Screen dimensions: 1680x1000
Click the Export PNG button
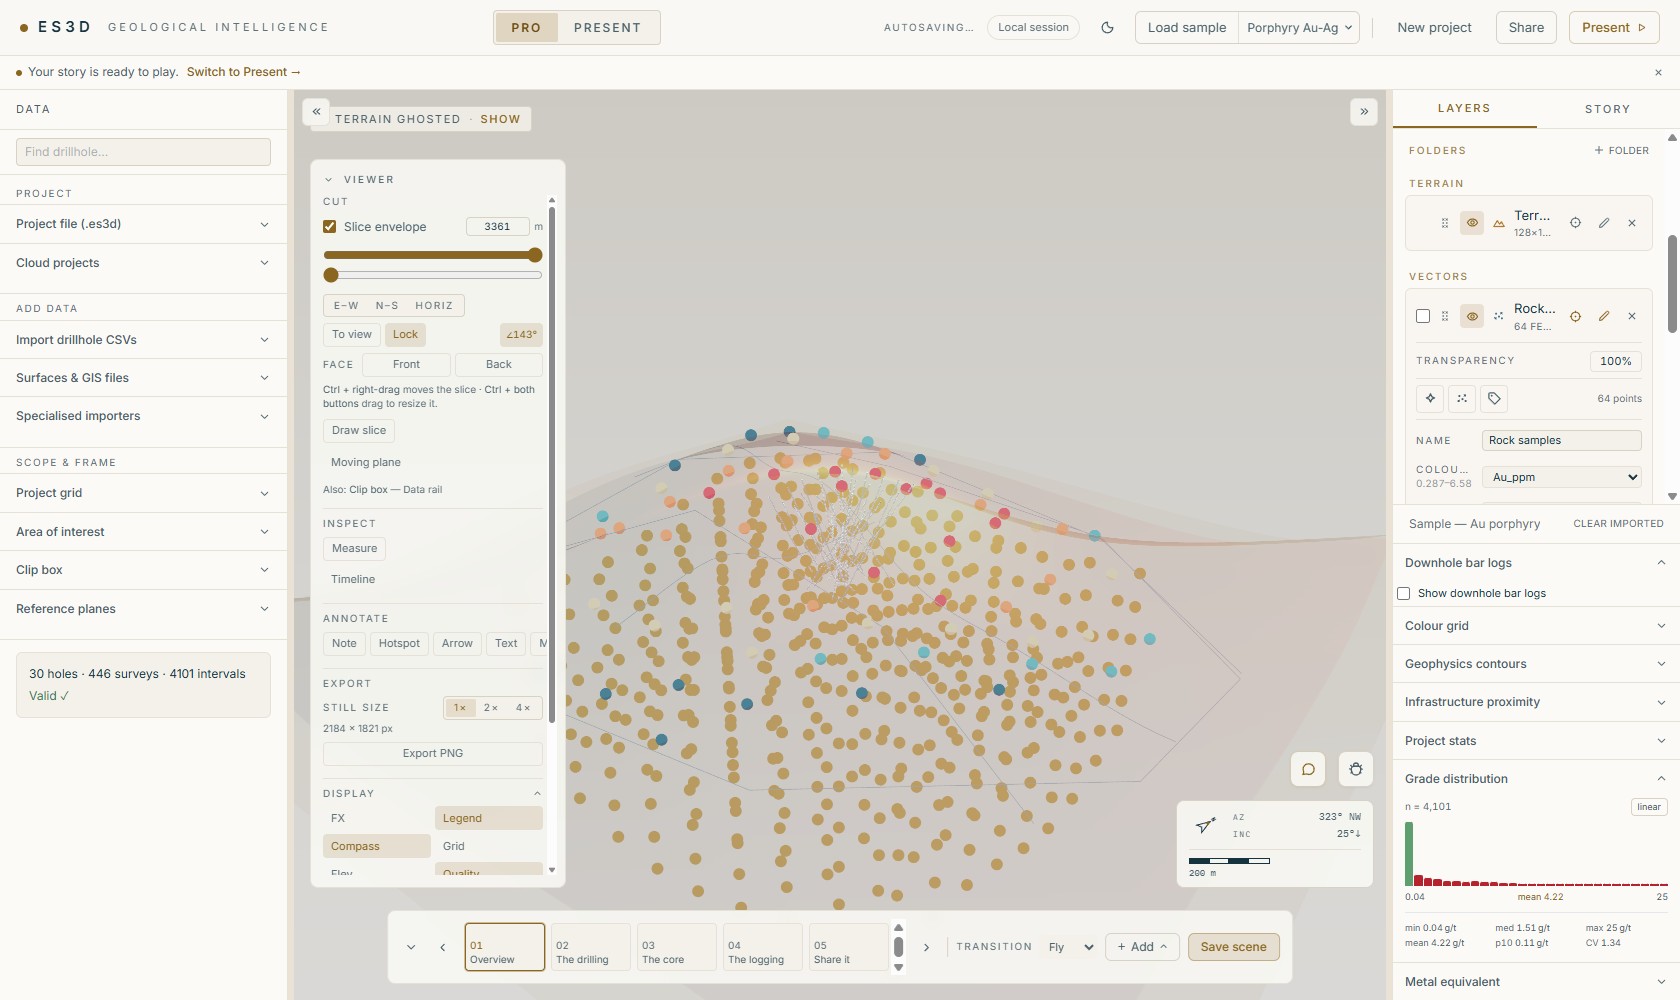tap(433, 753)
